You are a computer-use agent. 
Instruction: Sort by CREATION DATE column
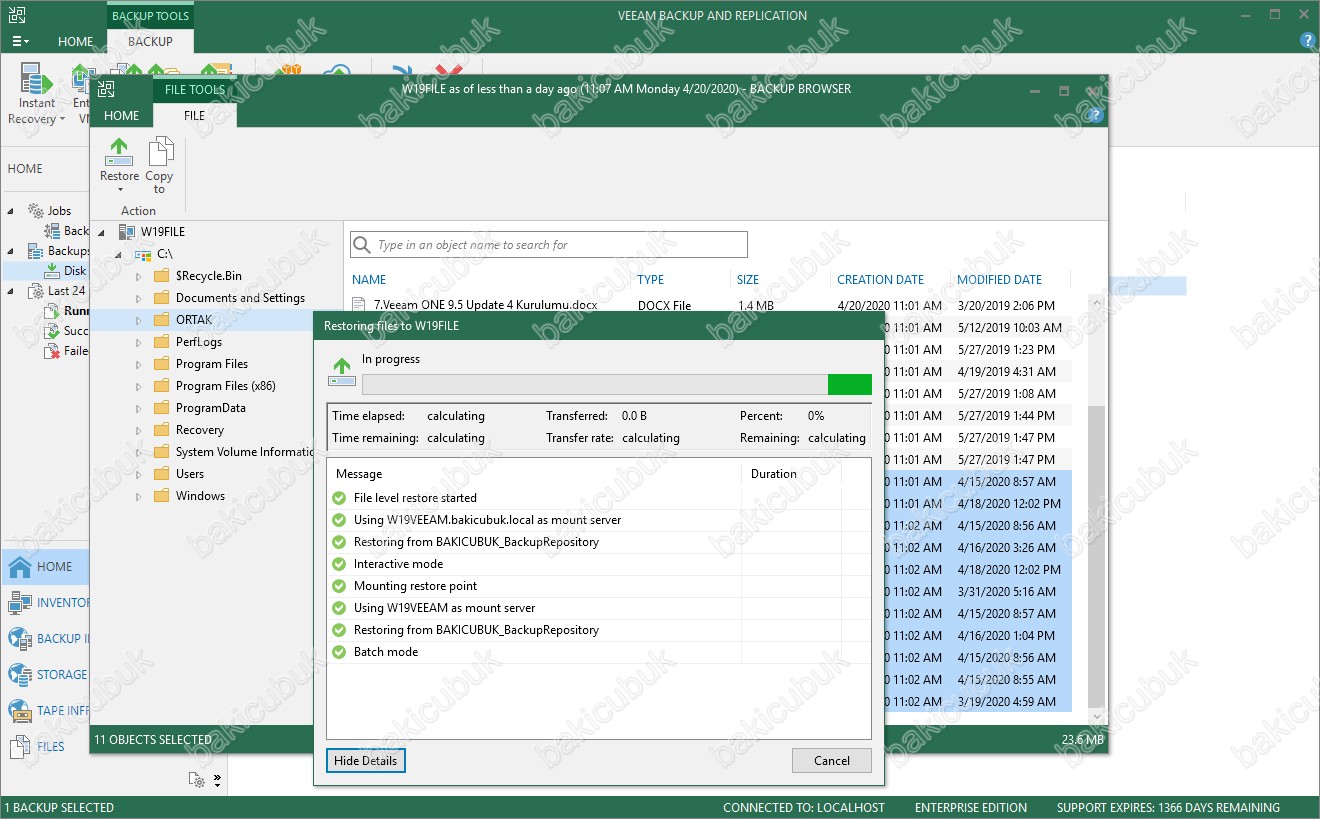[x=880, y=280]
